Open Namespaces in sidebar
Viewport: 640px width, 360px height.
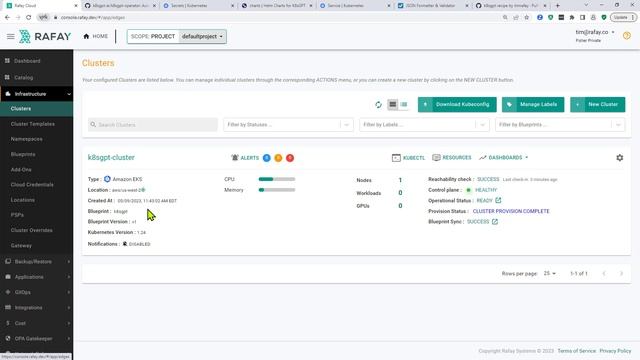tap(27, 139)
